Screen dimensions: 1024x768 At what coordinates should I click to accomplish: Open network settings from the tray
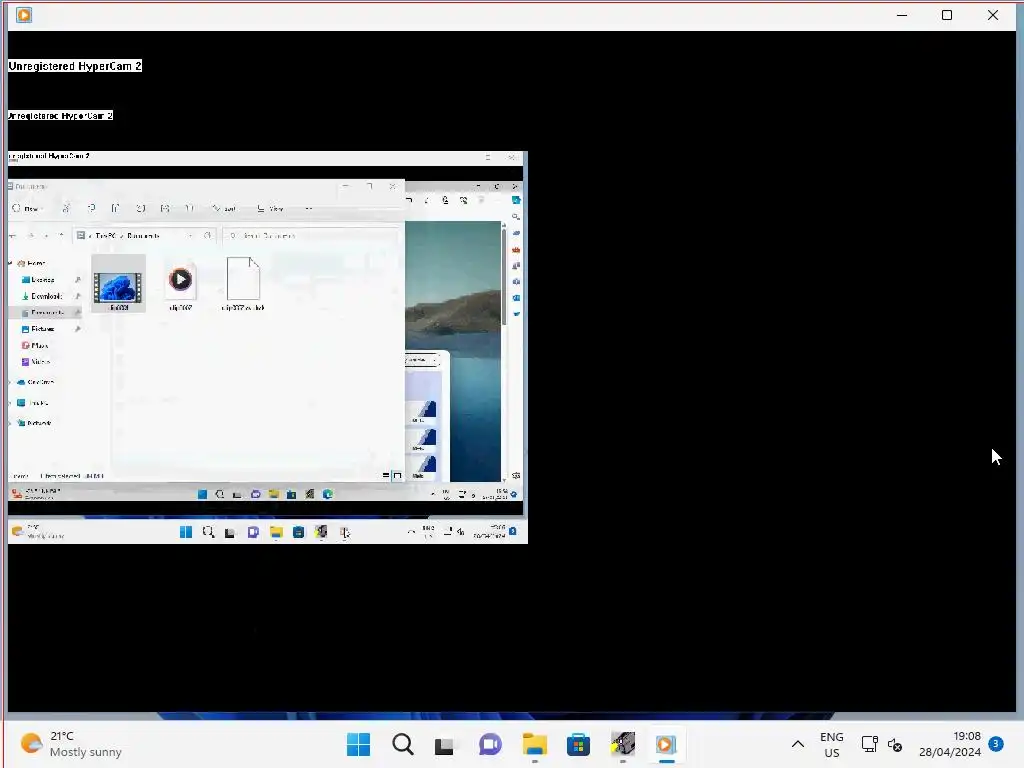869,744
